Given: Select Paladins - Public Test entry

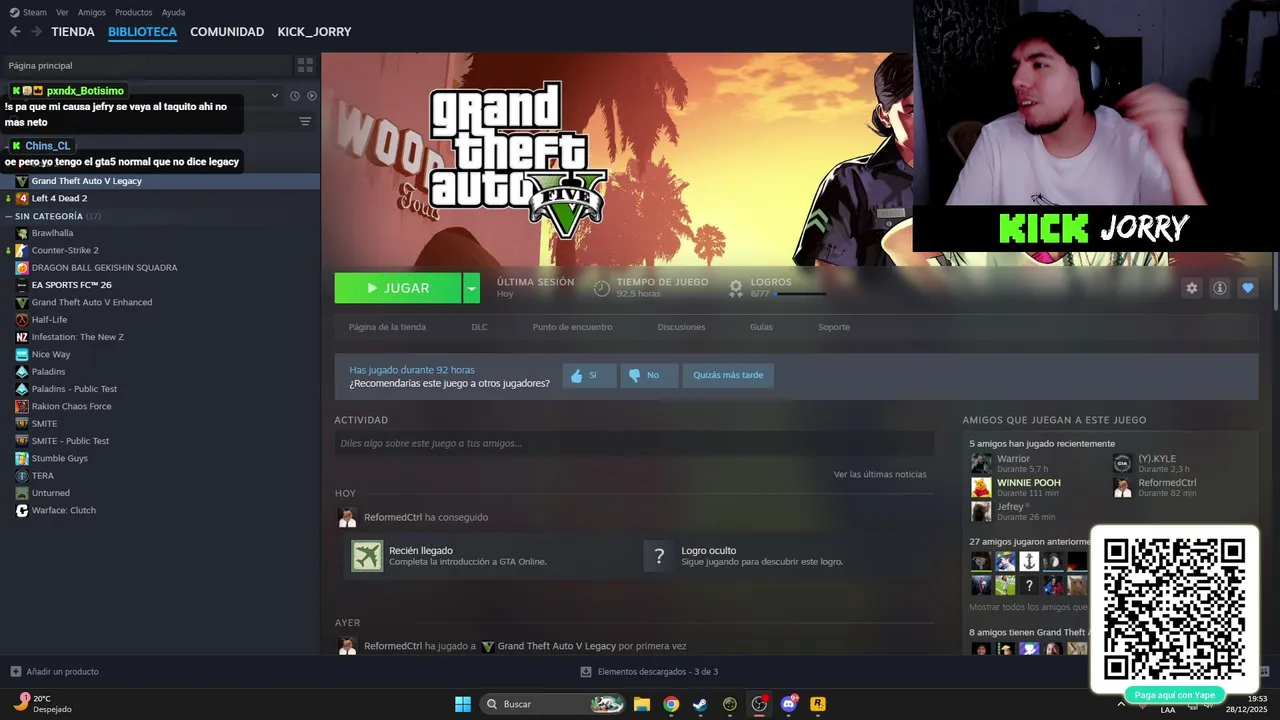Looking at the screenshot, I should pos(74,389).
